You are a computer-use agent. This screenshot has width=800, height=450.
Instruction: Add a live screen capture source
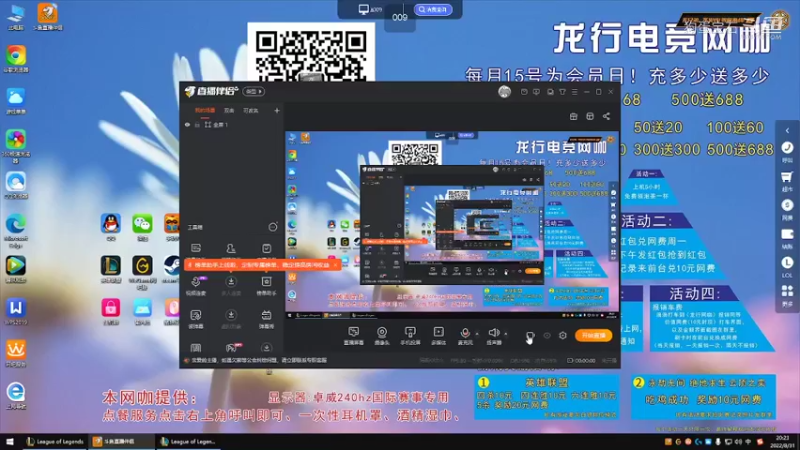[354, 336]
